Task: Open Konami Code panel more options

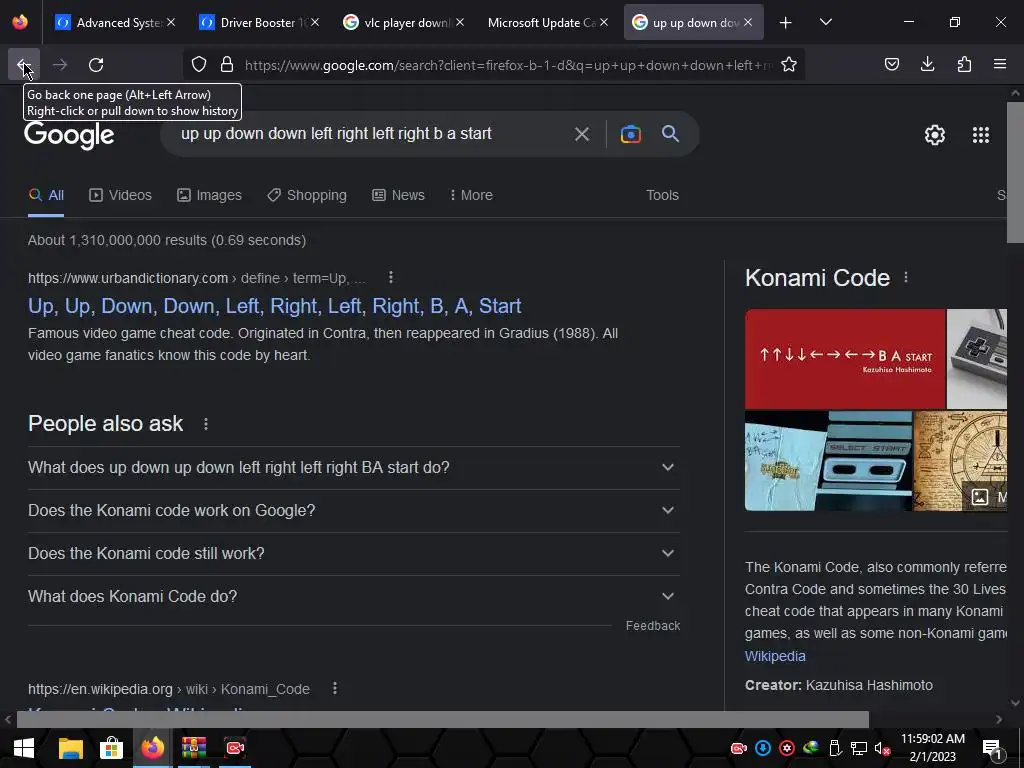Action: pyautogui.click(x=906, y=278)
